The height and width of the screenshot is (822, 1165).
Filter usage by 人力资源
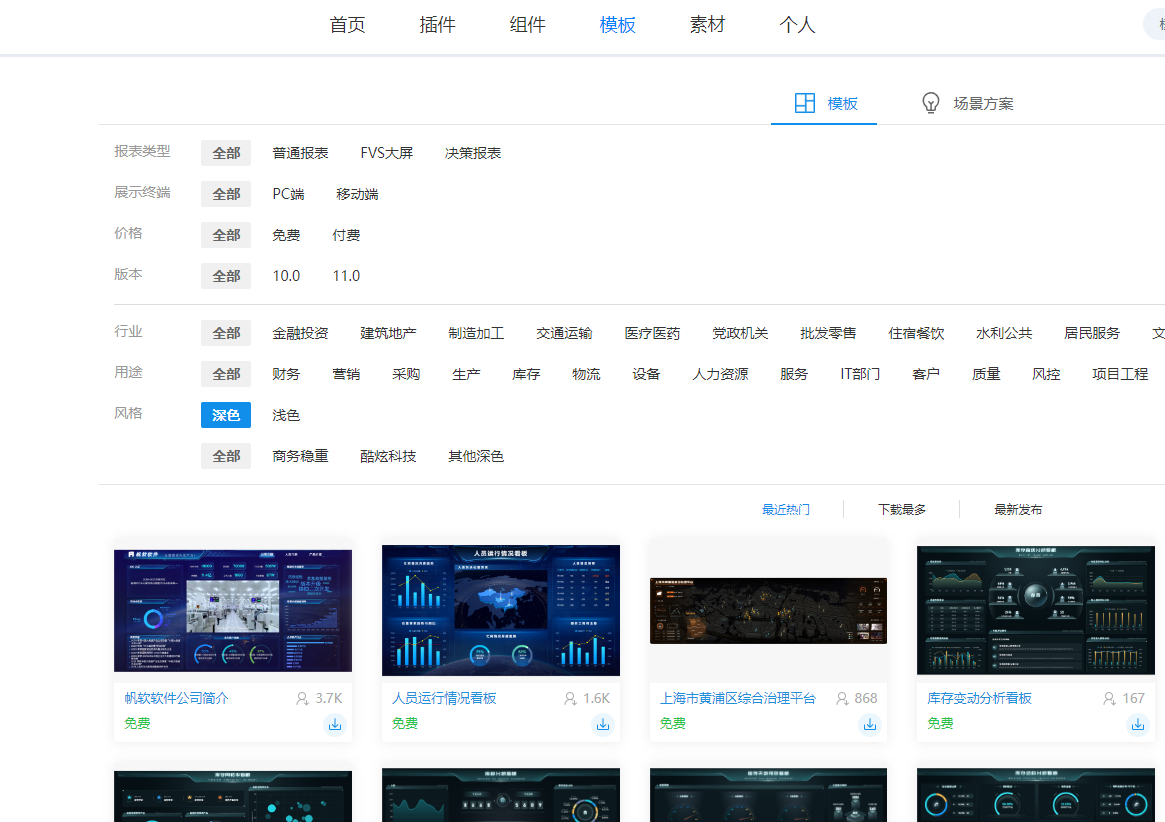(x=720, y=374)
